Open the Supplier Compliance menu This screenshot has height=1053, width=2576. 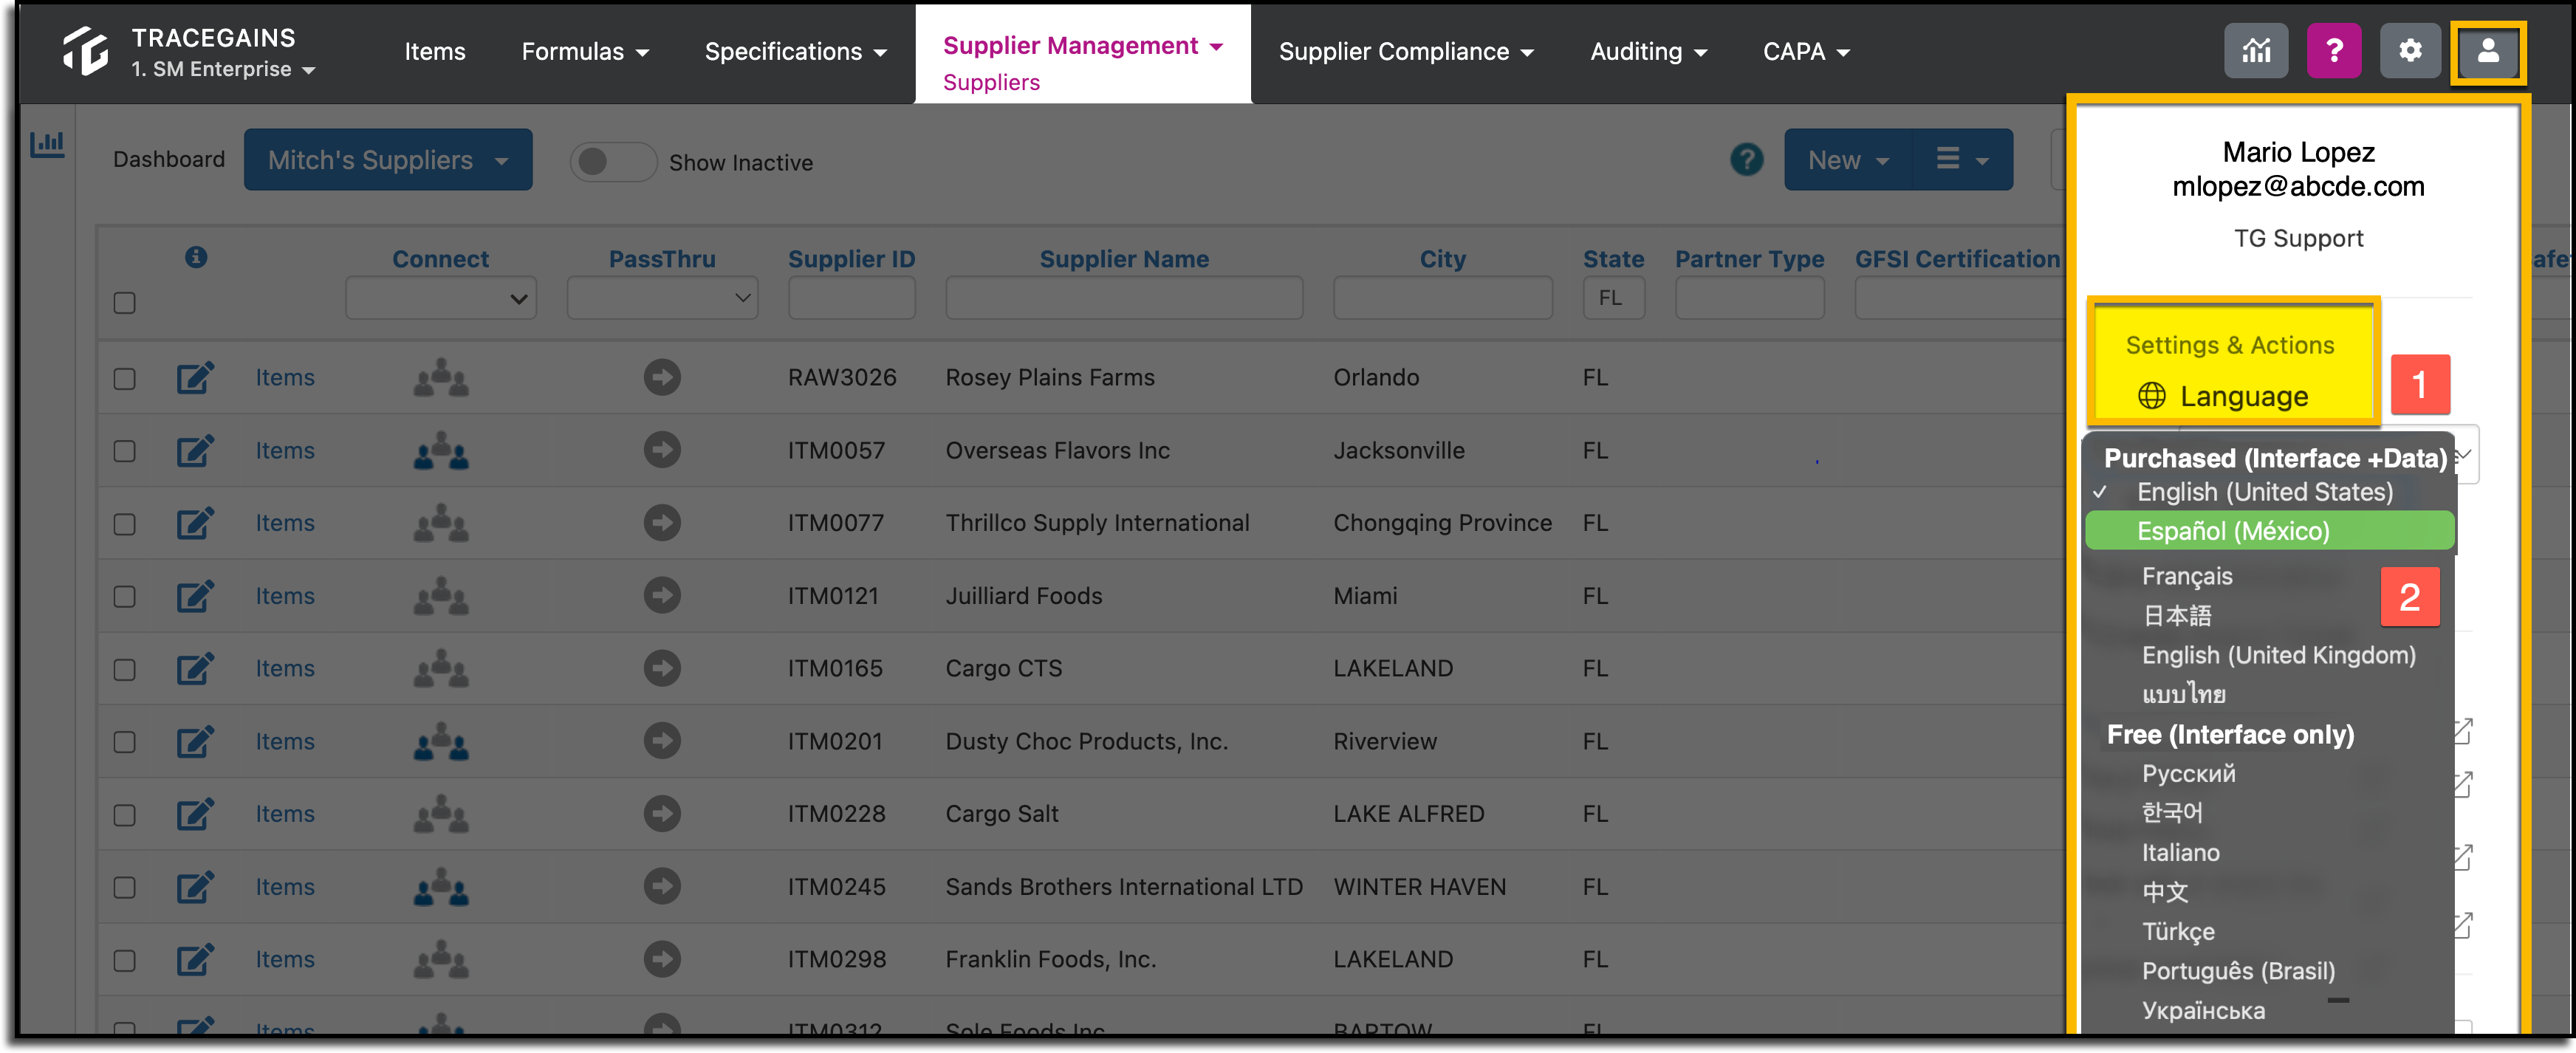click(1405, 51)
